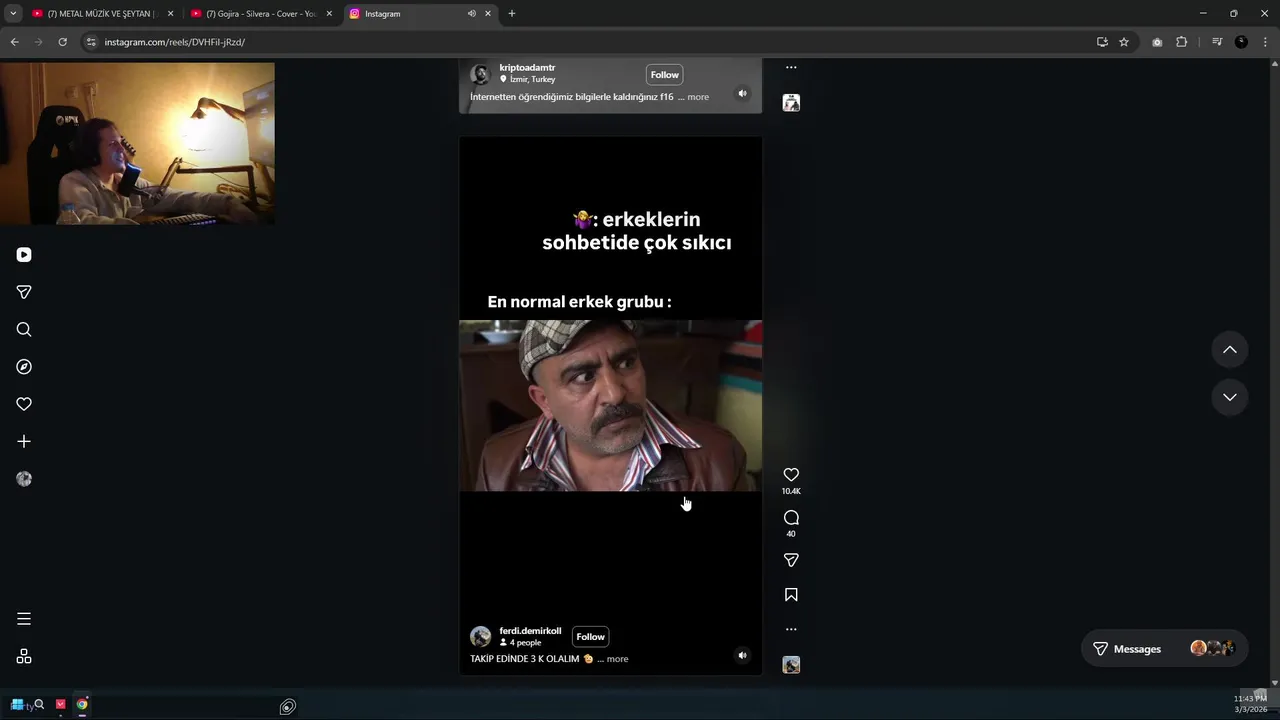Expand the kriptoadamtr caption with more

tap(698, 97)
